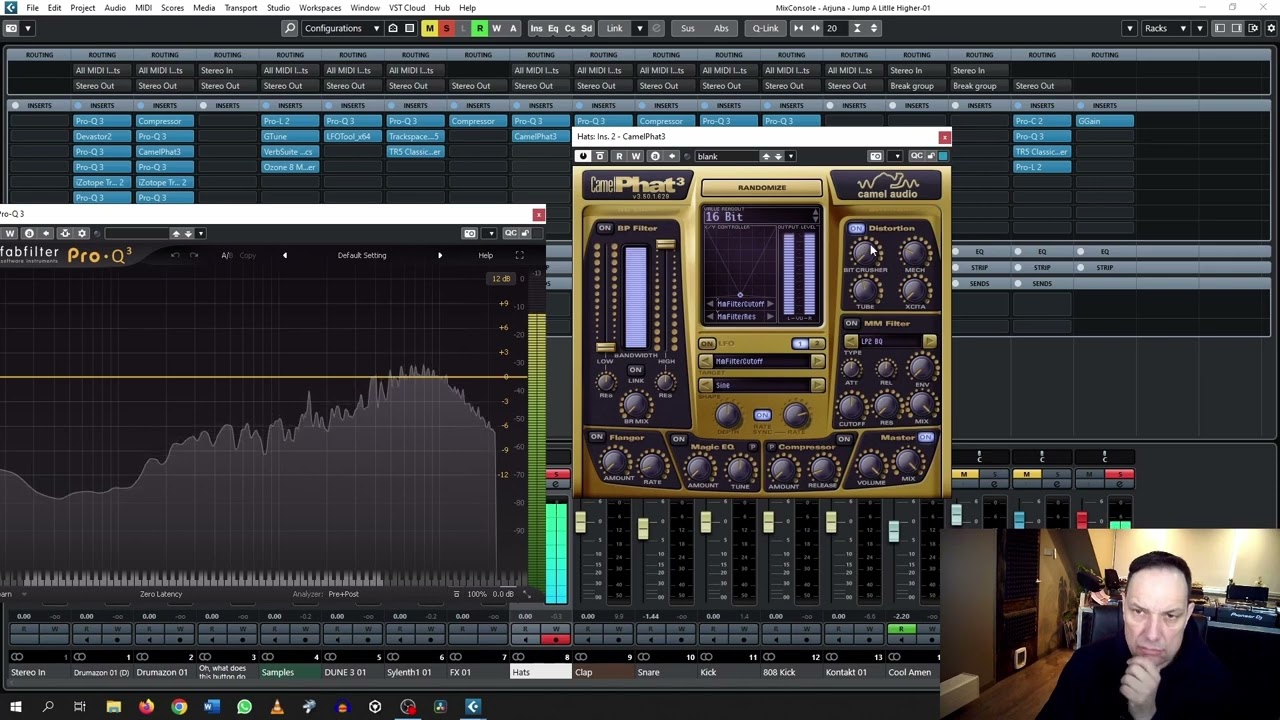Click the Ins bypass button in toolbar

(537, 28)
